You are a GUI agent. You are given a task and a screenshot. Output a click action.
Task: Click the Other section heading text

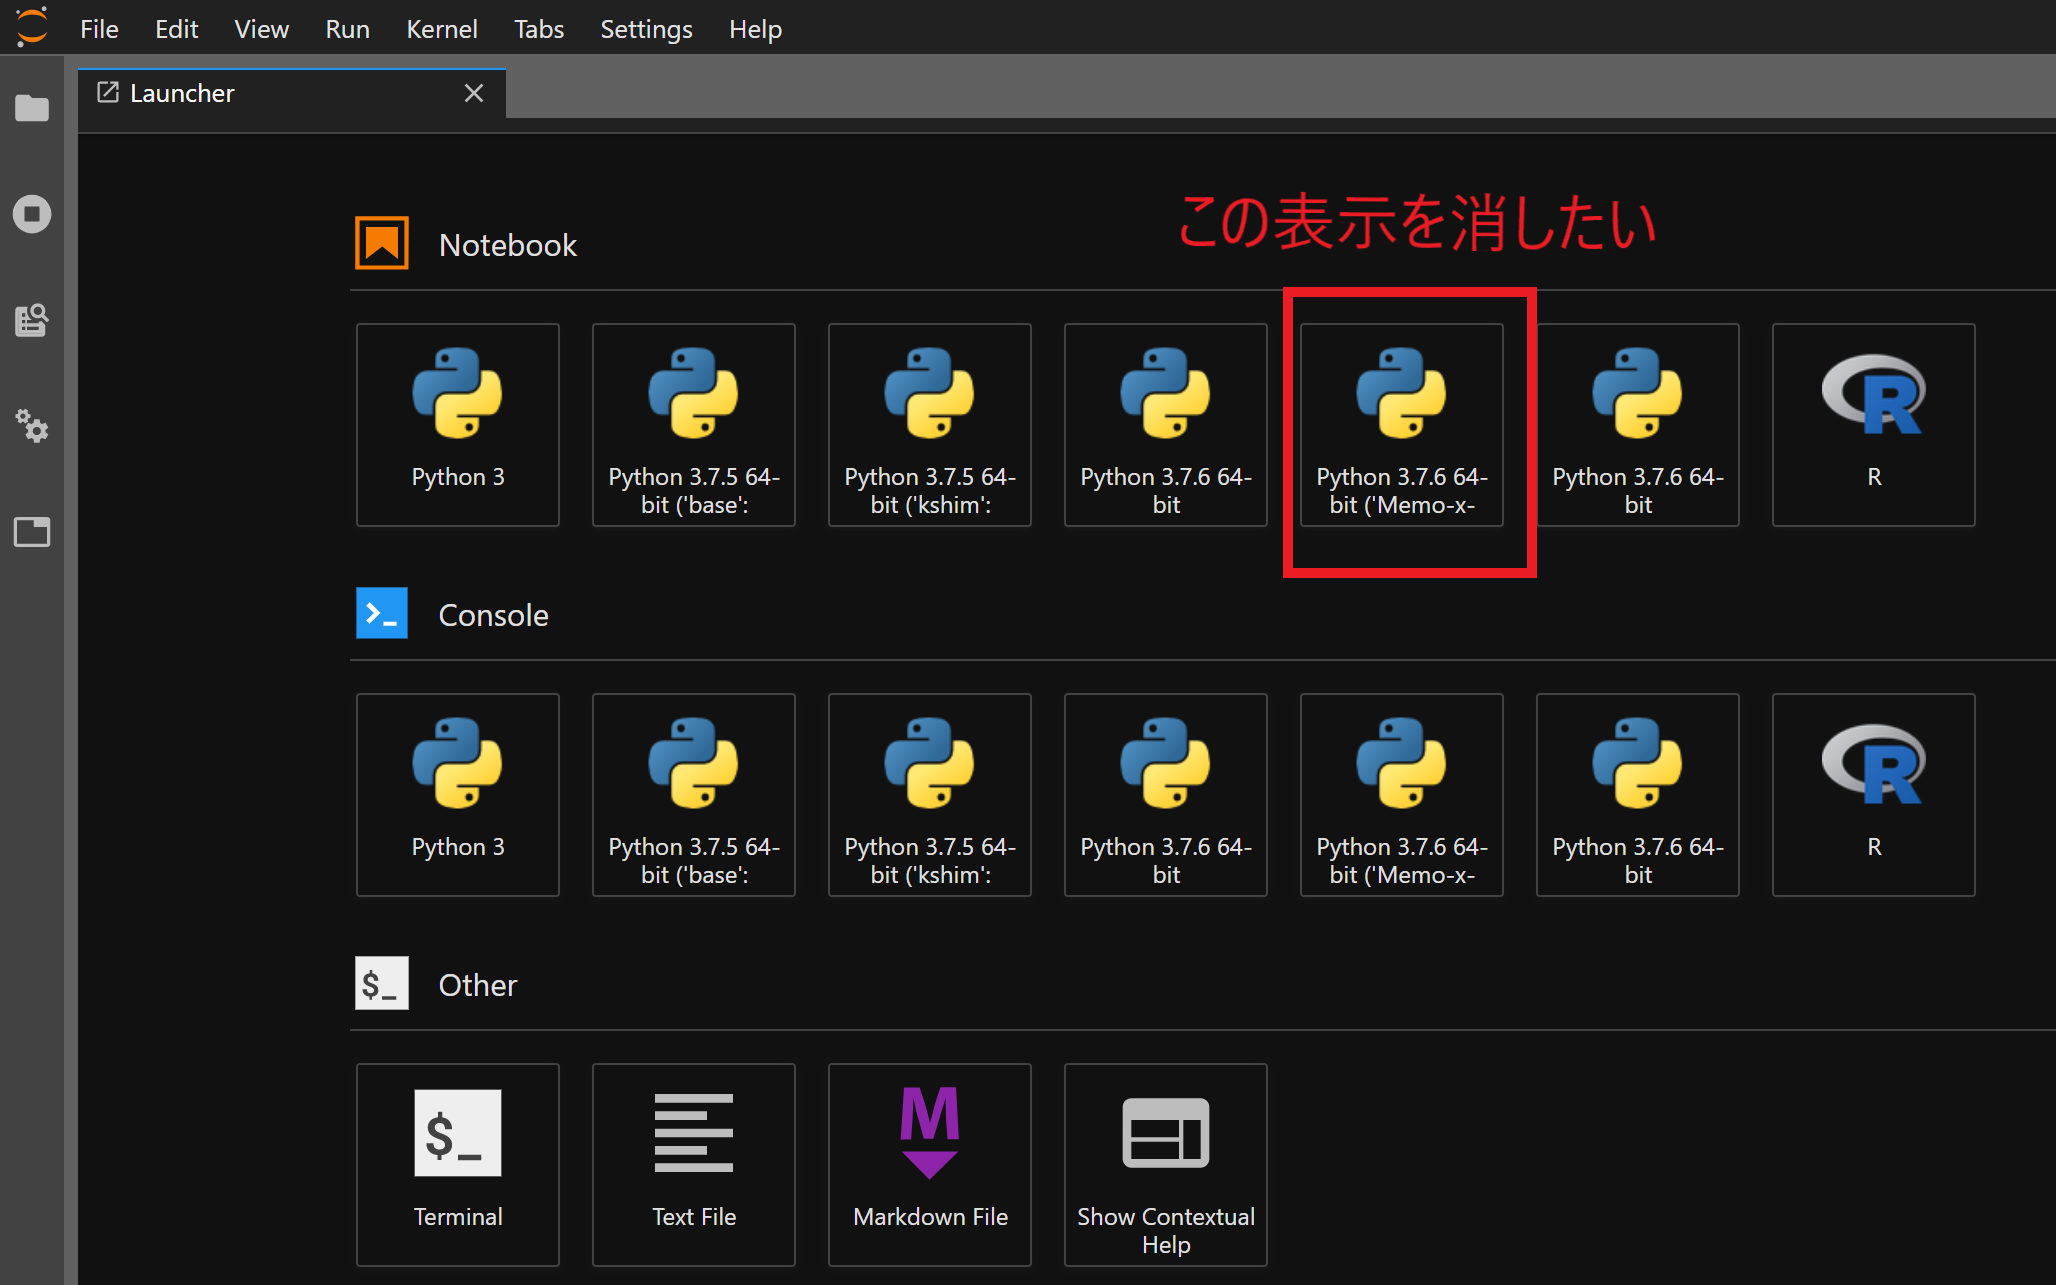pyautogui.click(x=478, y=985)
